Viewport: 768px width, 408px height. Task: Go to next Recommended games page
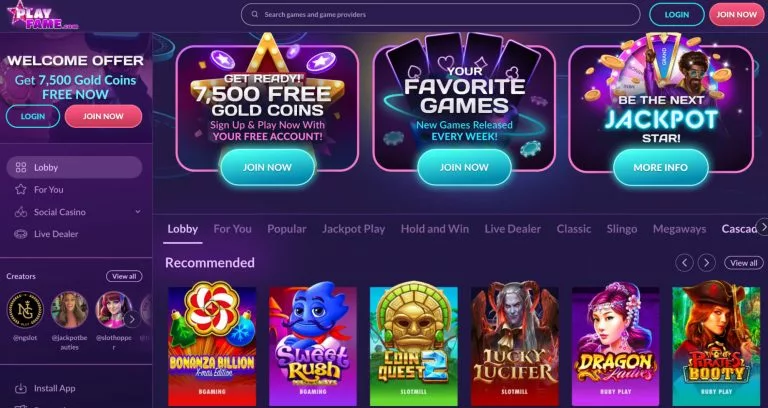click(706, 263)
